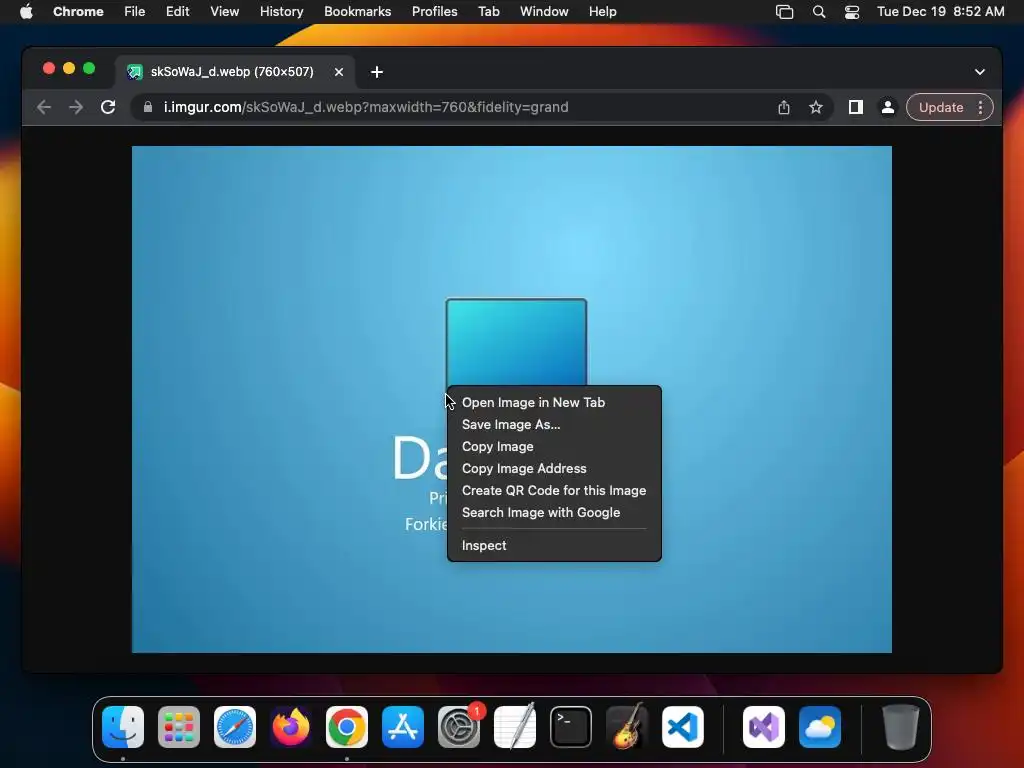Click the Update button in Chrome toolbar
Image resolution: width=1024 pixels, height=768 pixels.
[940, 107]
